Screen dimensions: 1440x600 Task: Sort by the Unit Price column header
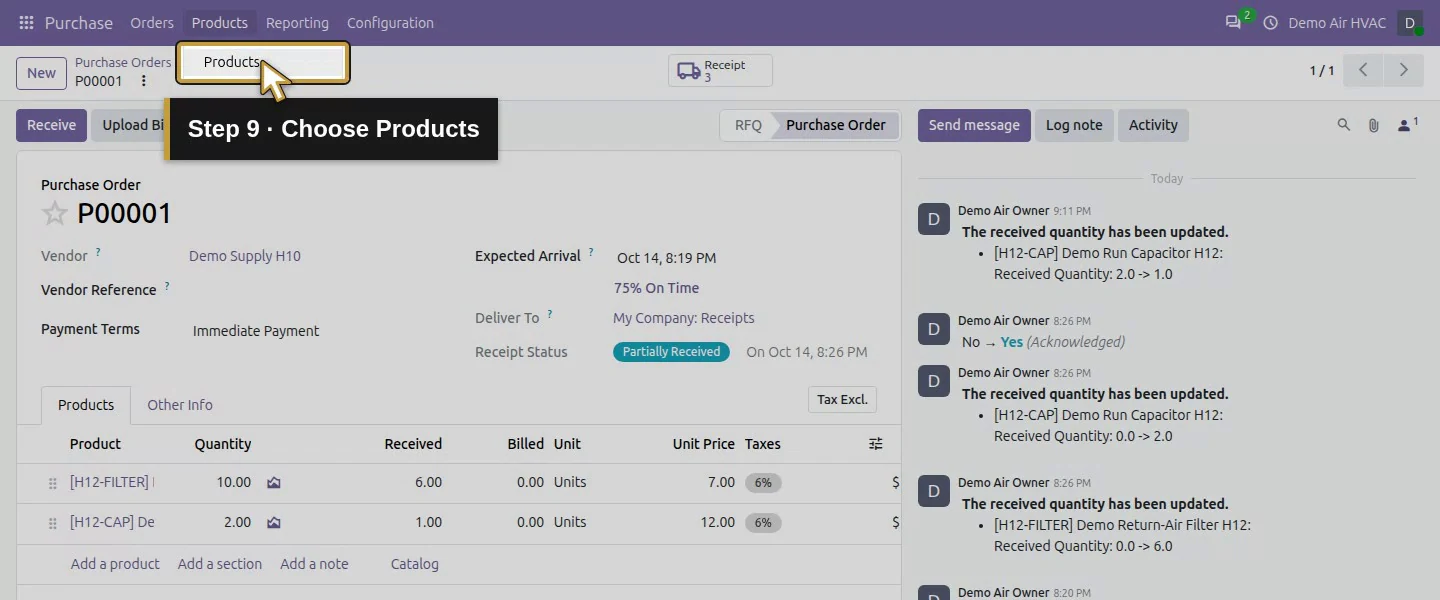(704, 444)
